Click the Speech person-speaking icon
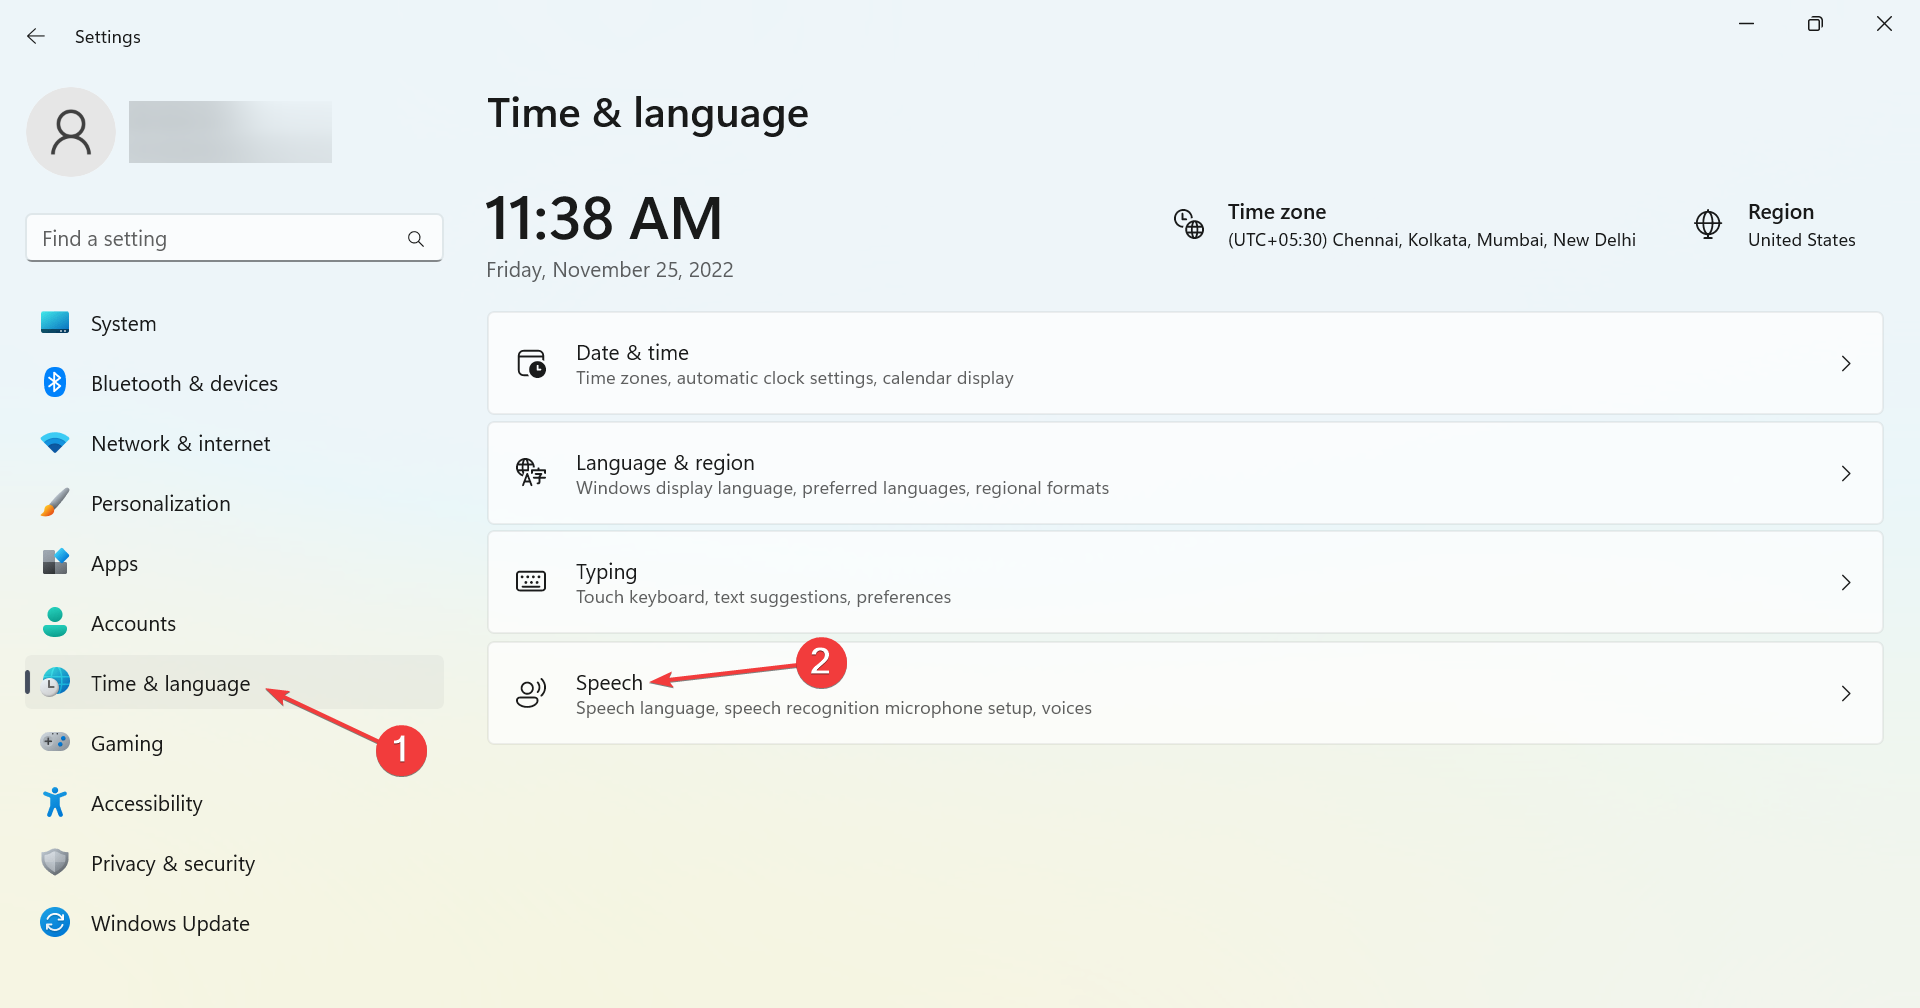The height and width of the screenshot is (1008, 1920). pyautogui.click(x=531, y=693)
